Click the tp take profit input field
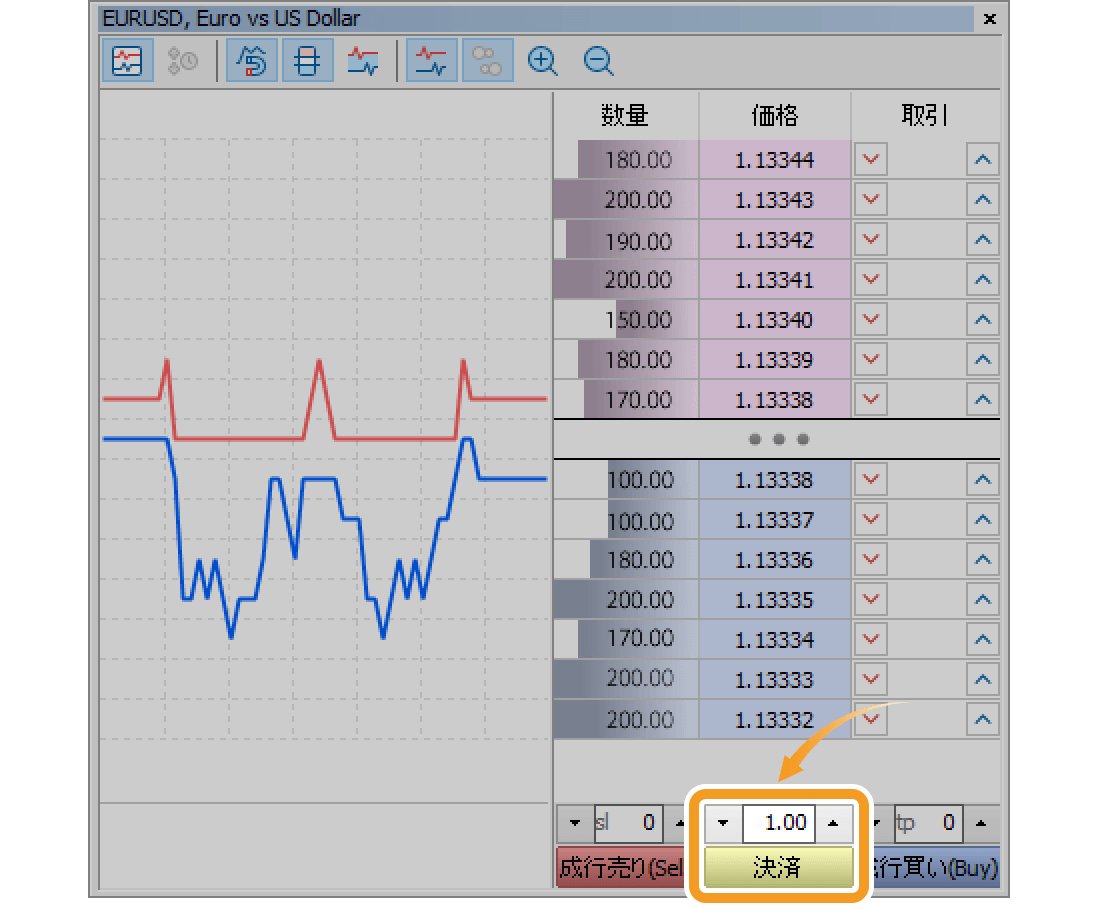The width and height of the screenshot is (1100, 910). coord(928,823)
